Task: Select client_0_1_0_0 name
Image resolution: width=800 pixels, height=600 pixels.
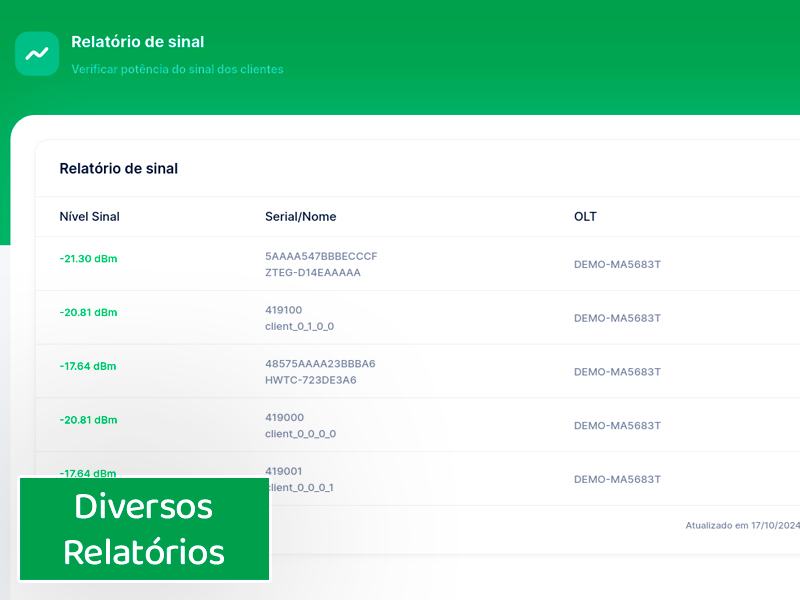Action: (299, 326)
